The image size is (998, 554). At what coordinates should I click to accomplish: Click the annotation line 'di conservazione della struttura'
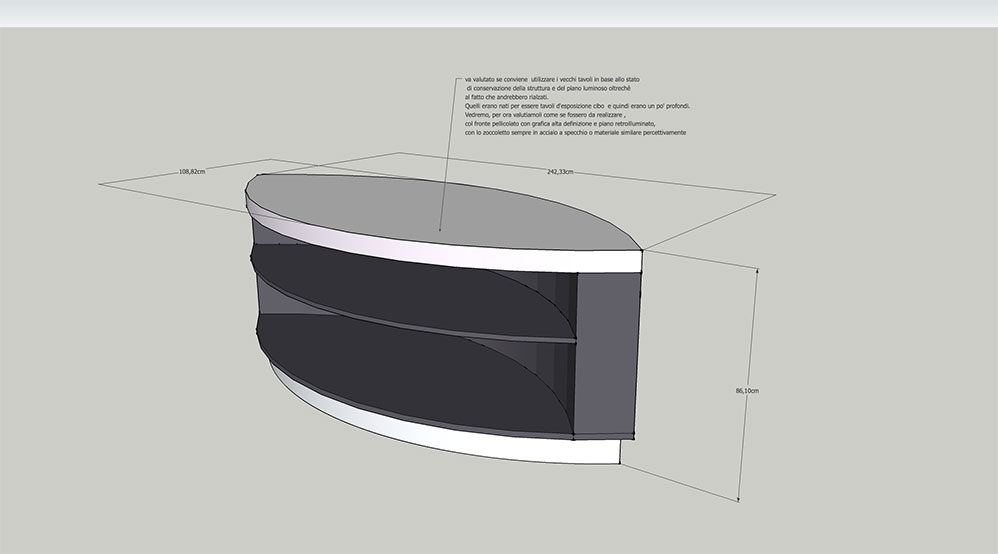(549, 89)
